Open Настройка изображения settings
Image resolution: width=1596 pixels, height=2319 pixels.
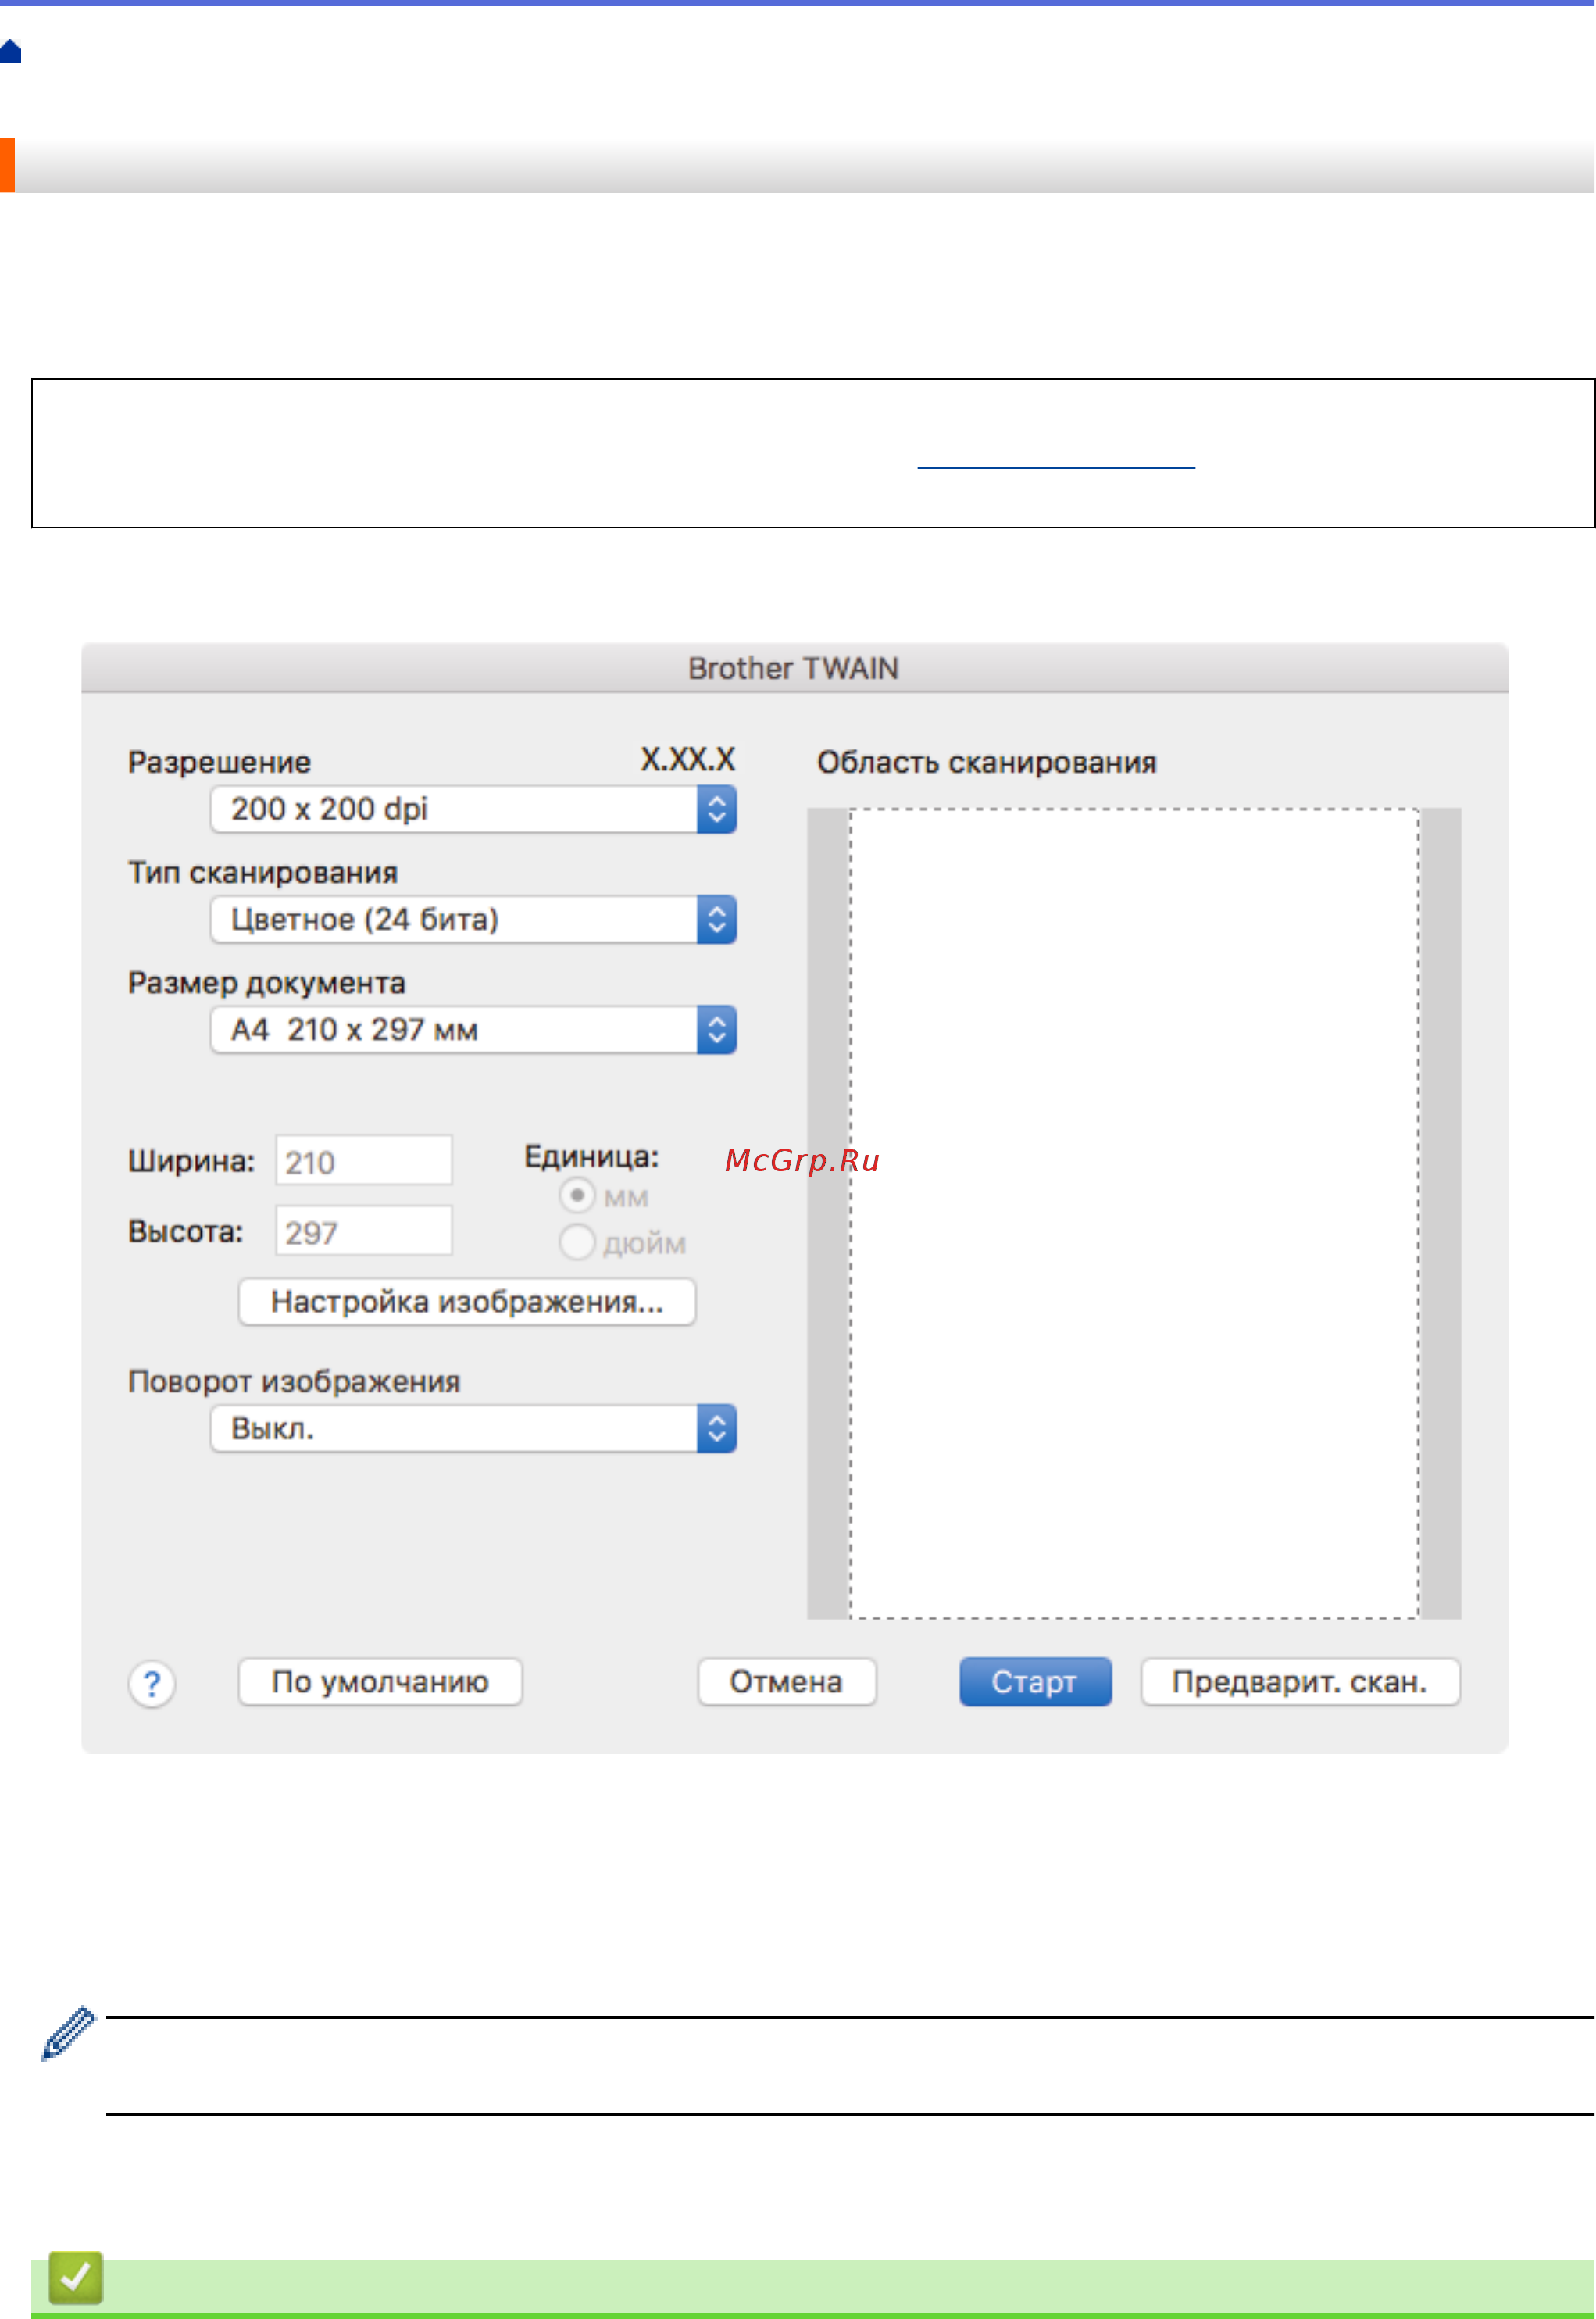pyautogui.click(x=466, y=1301)
